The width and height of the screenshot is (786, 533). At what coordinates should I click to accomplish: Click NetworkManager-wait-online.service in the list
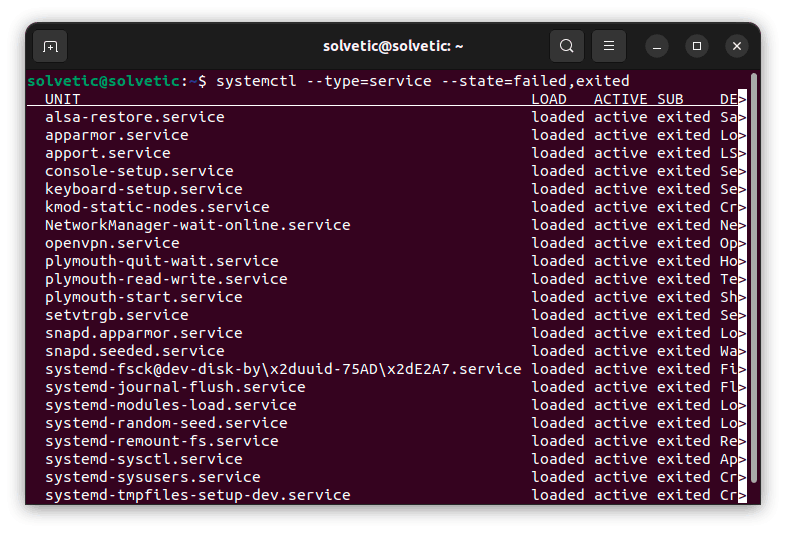click(x=198, y=225)
